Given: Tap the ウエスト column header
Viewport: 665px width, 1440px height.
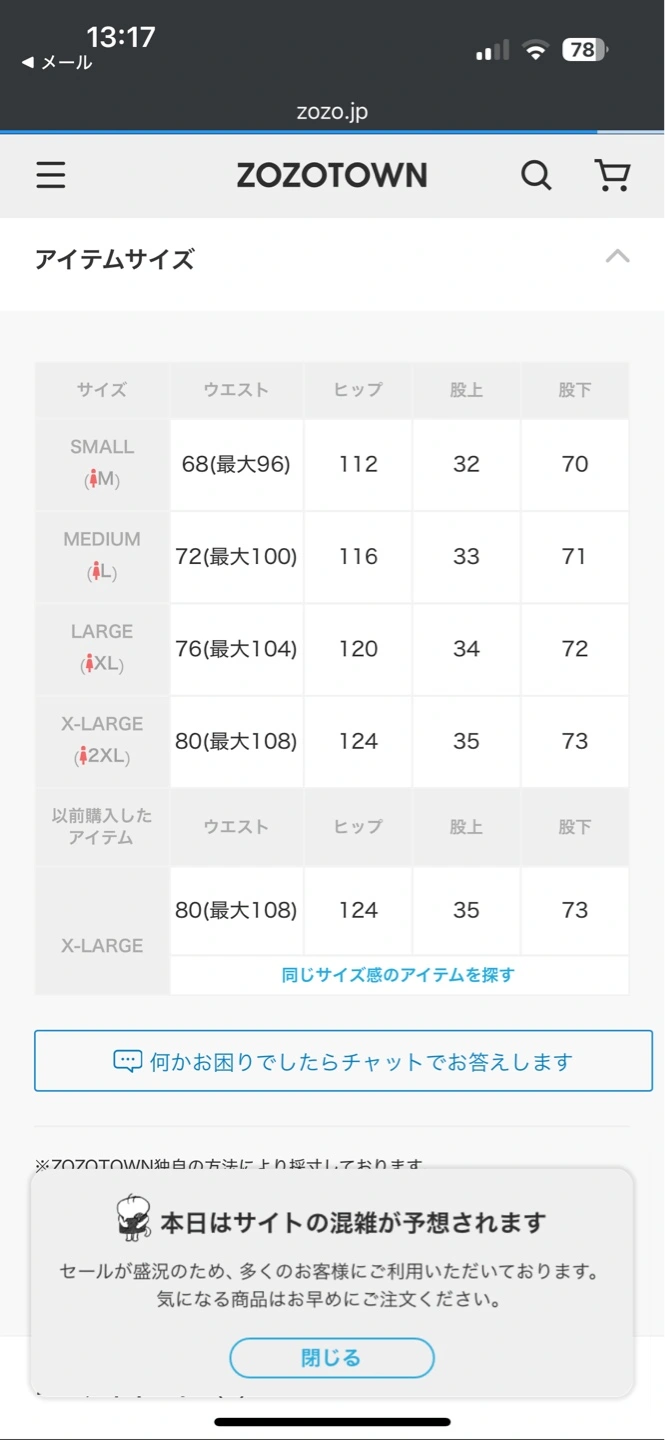Looking at the screenshot, I should click(236, 390).
